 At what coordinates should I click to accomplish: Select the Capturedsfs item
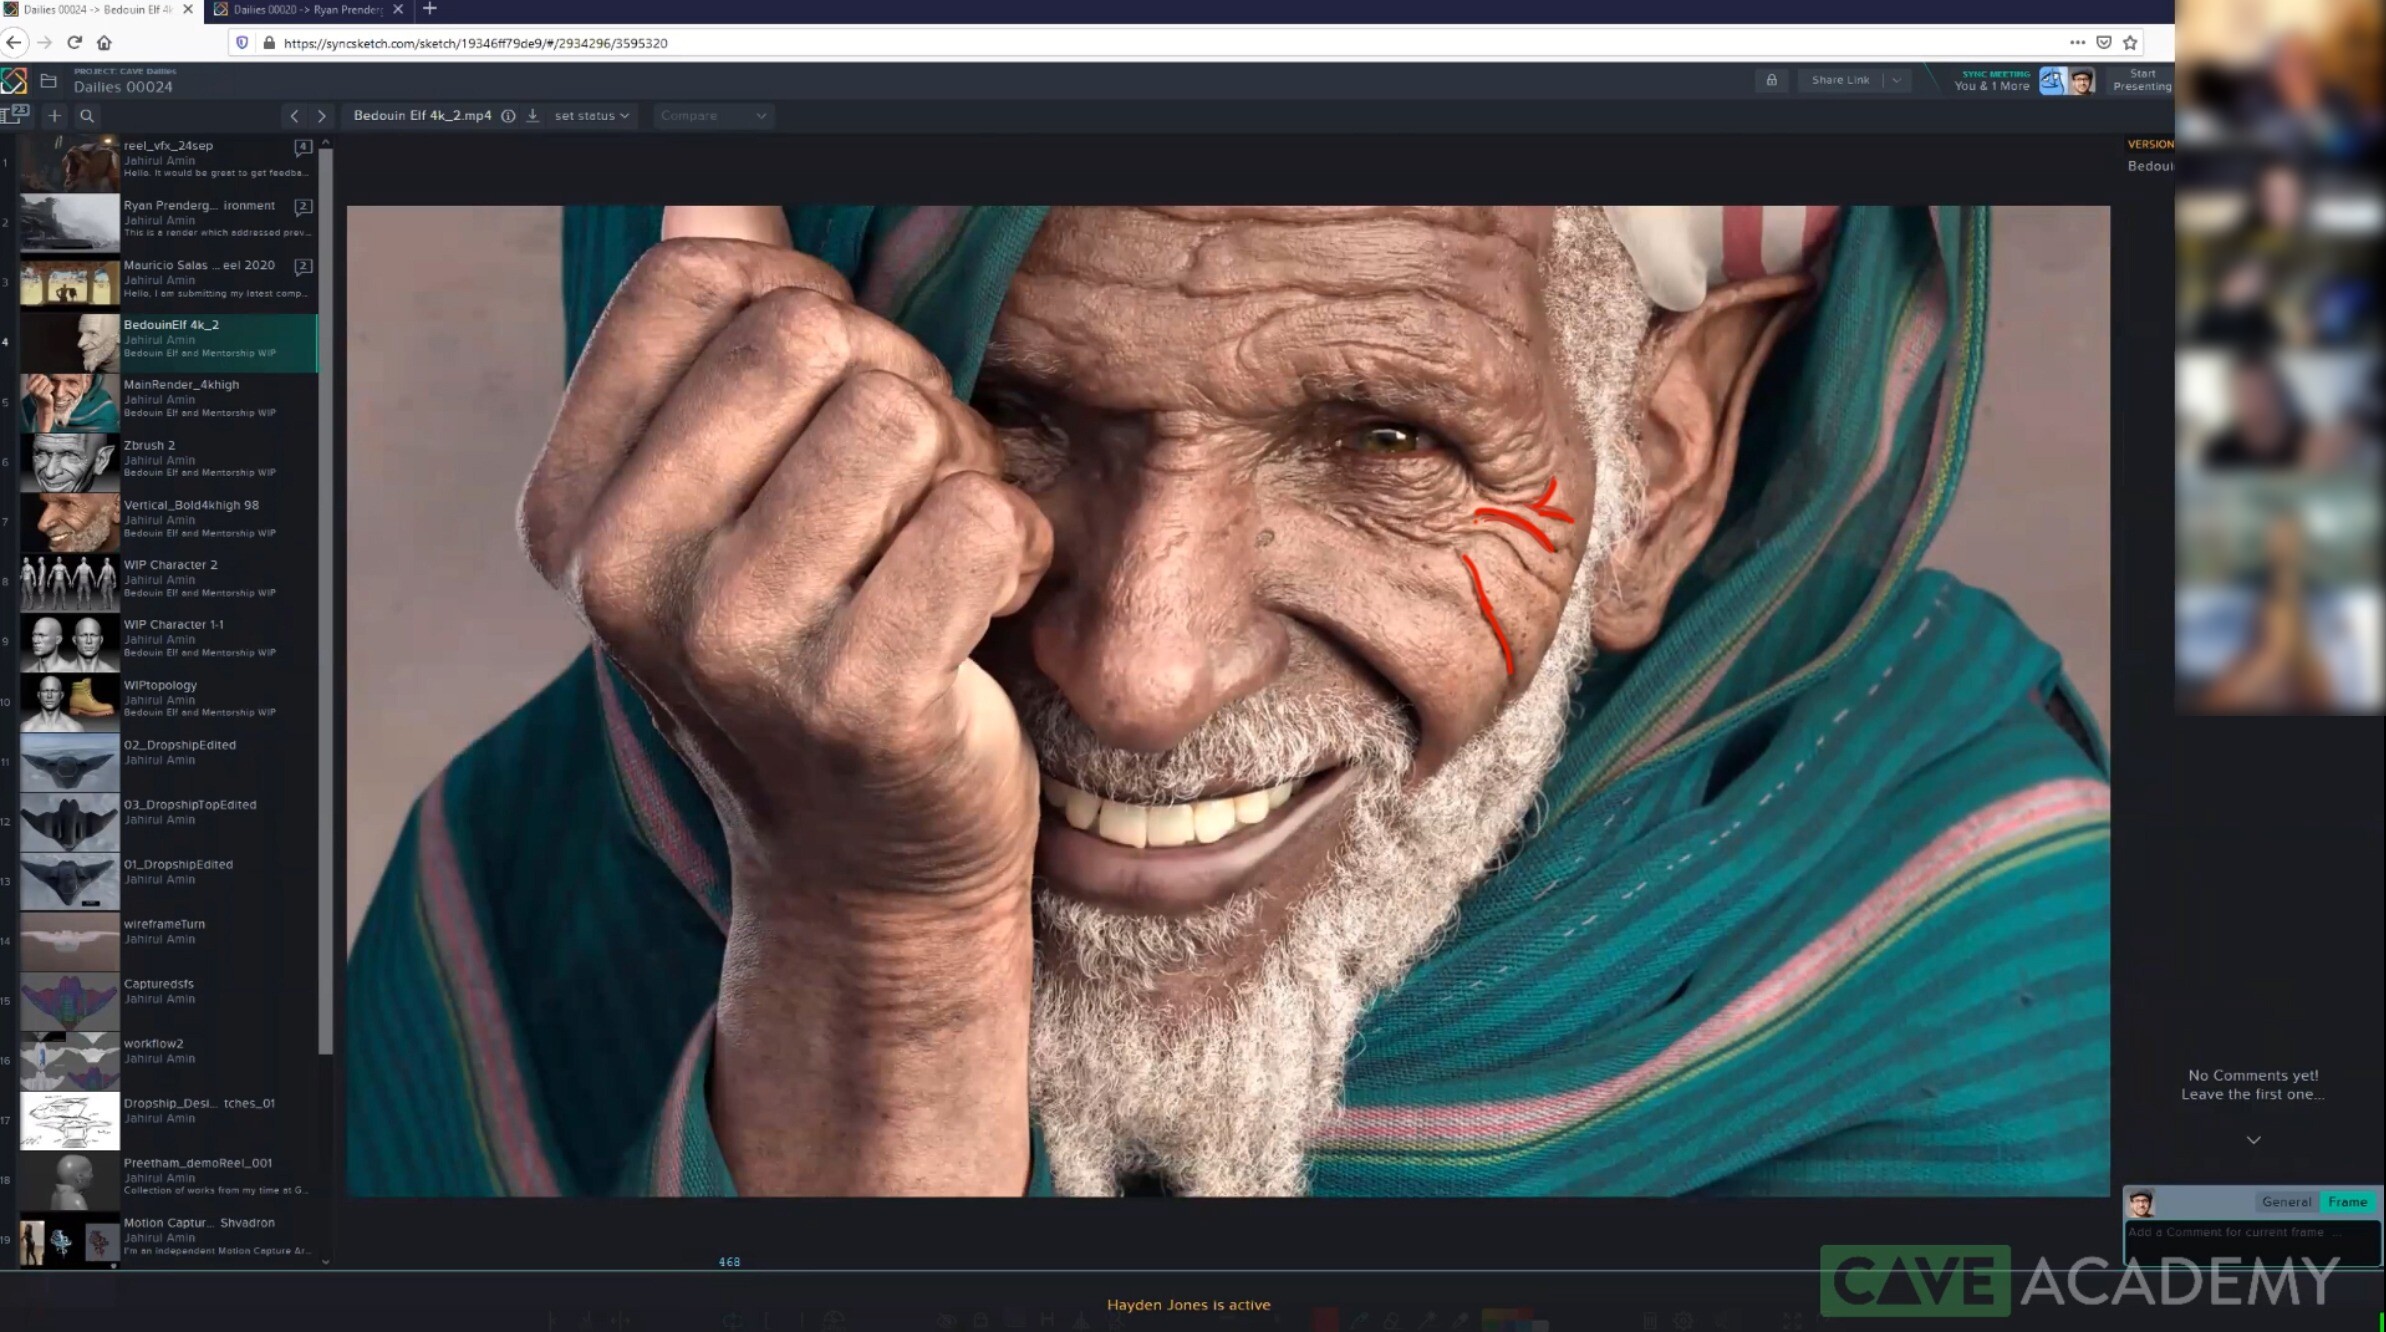click(168, 1001)
